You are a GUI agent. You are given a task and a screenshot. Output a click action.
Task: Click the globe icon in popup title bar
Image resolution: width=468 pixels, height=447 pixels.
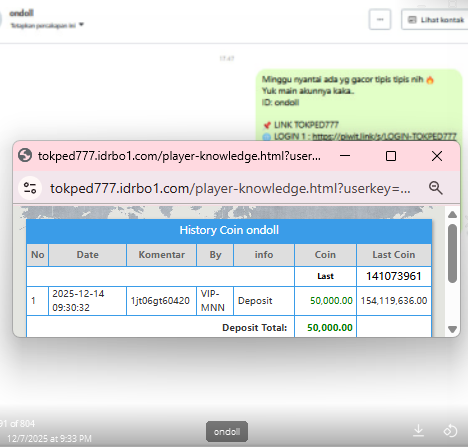pyautogui.click(x=25, y=155)
